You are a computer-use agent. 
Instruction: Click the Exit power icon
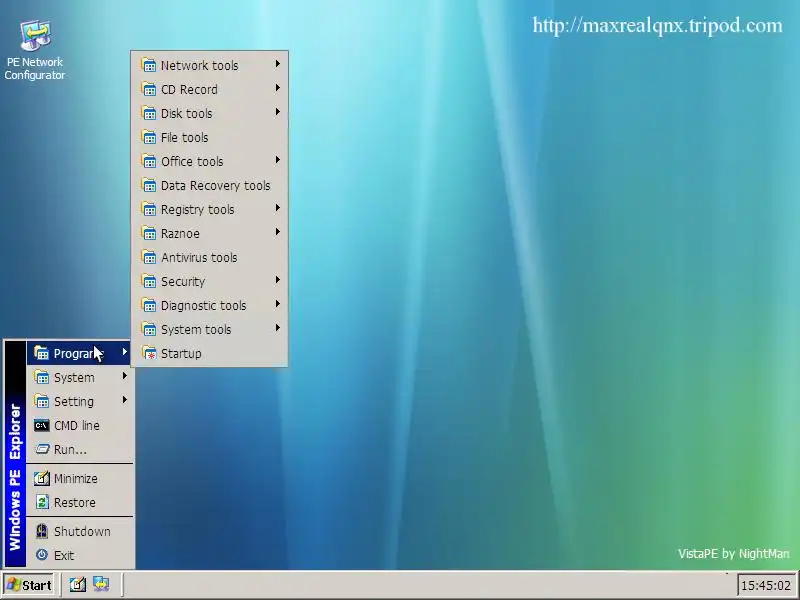(42, 555)
